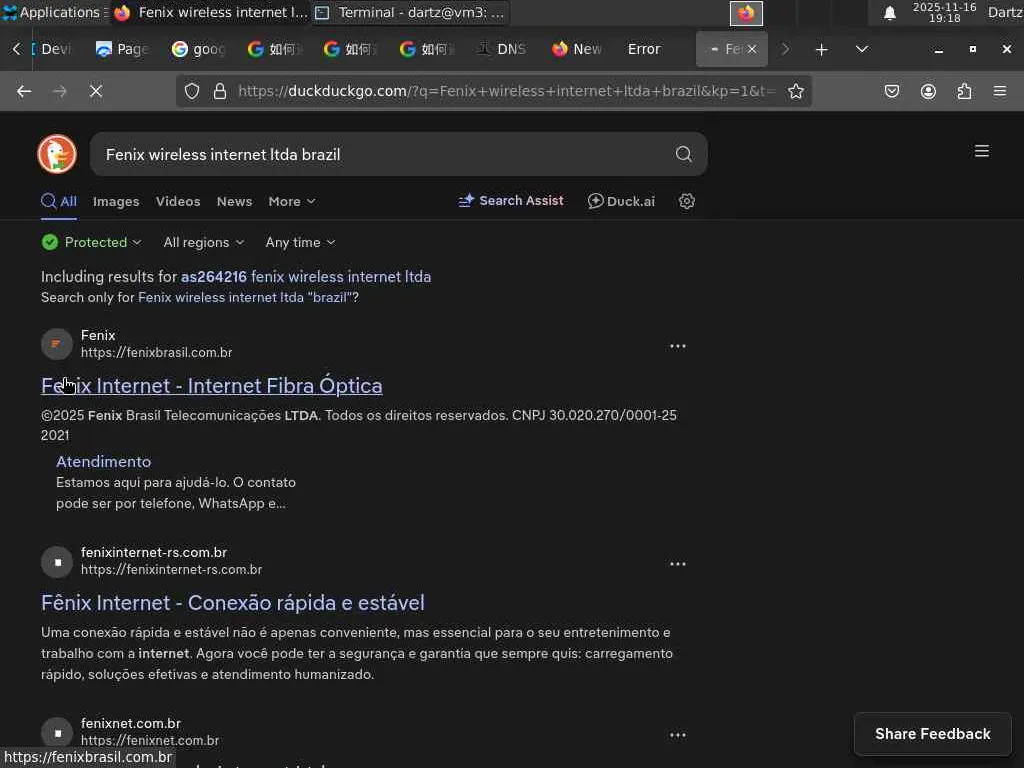Open search settings gear icon
1024x768 pixels.
point(686,201)
